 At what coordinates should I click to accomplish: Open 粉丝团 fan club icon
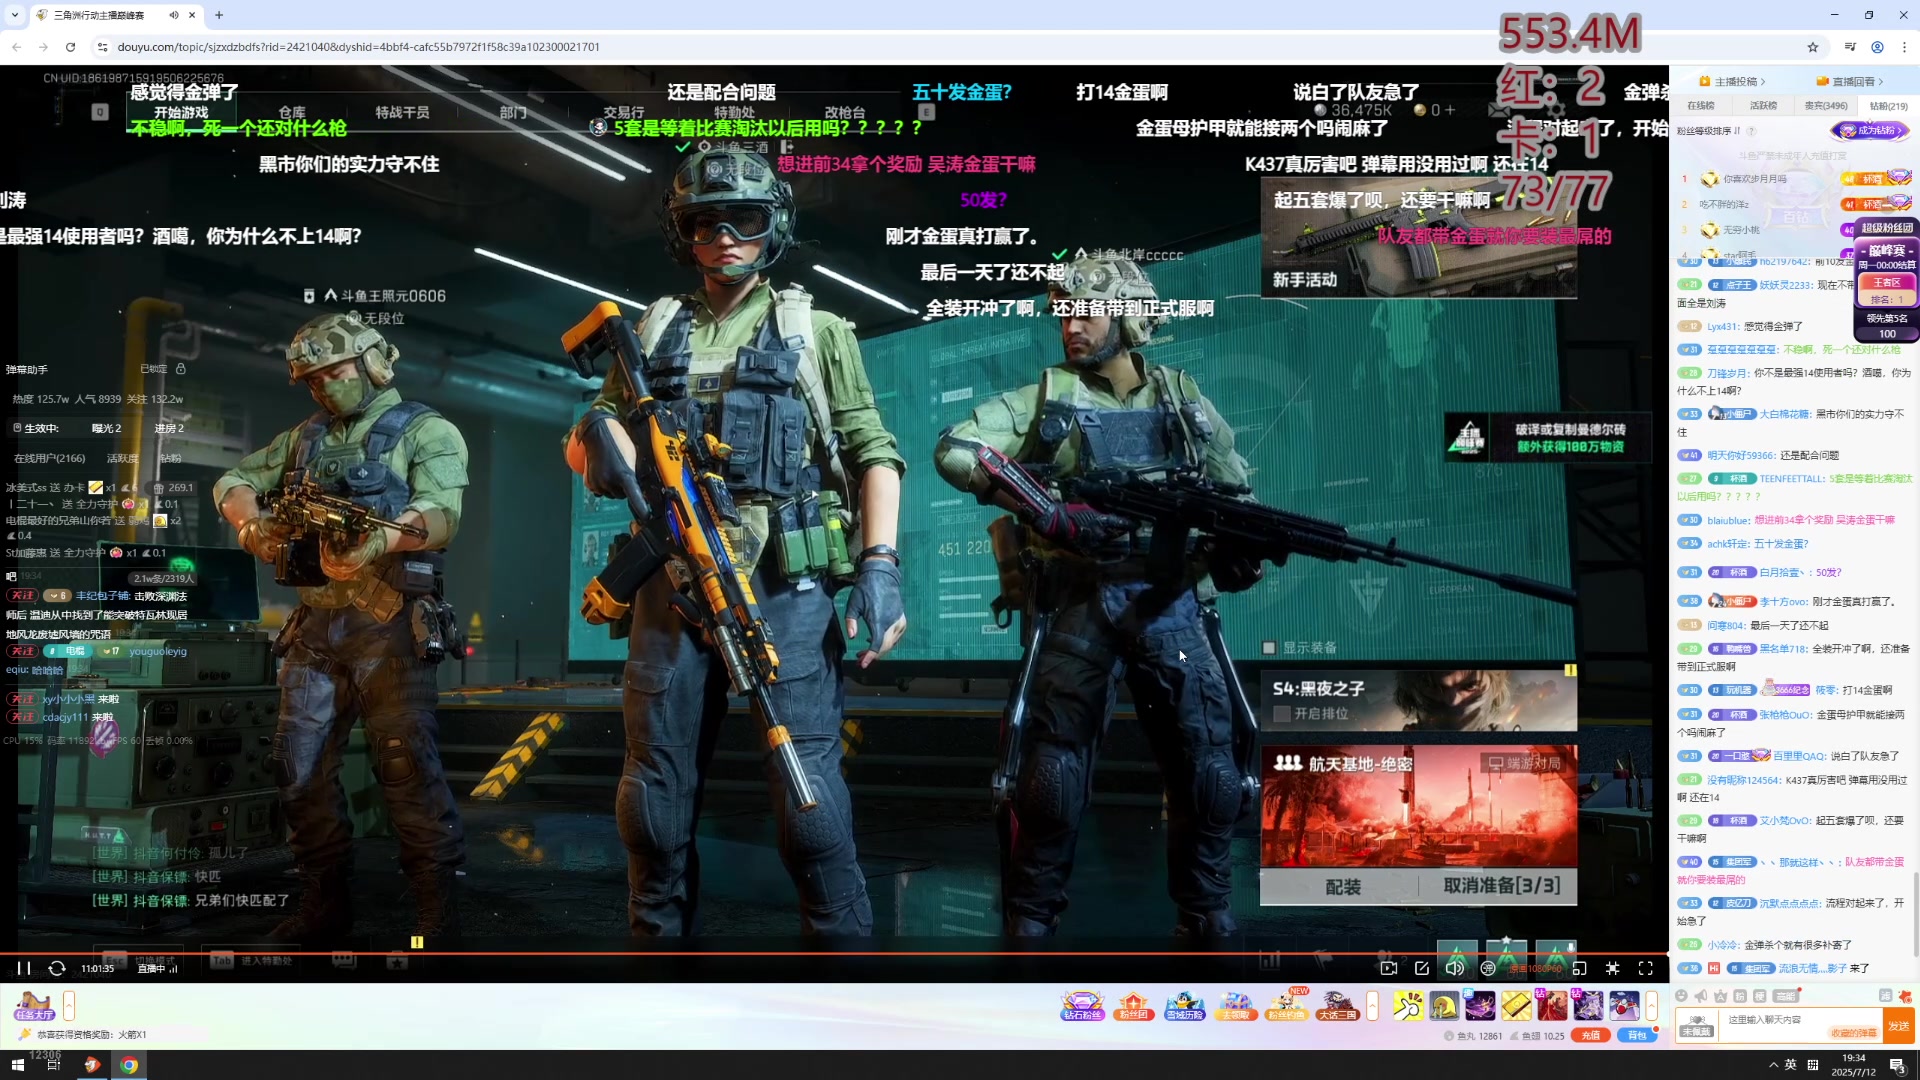click(x=1133, y=1006)
